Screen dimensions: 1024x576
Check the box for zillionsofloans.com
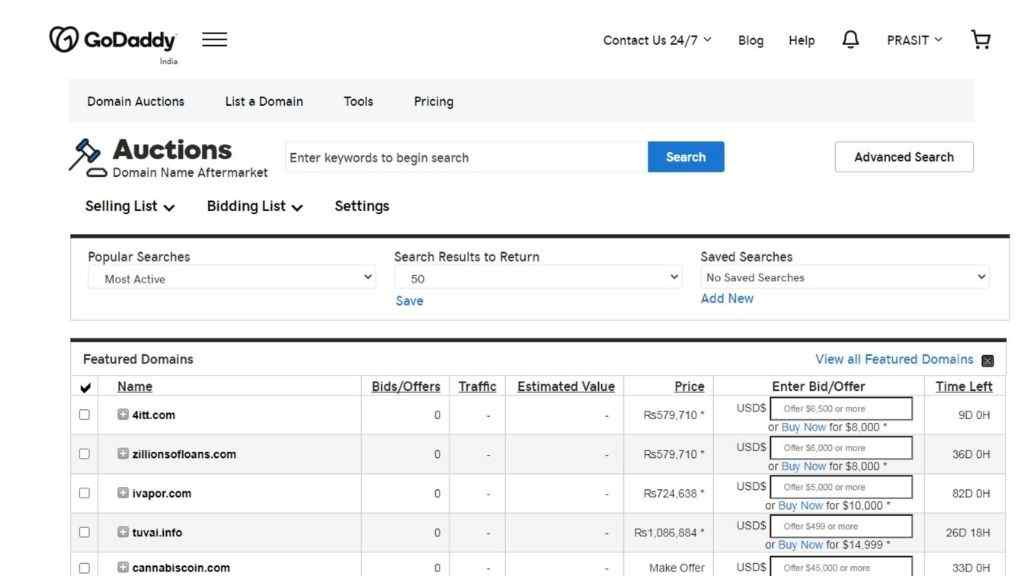pyautogui.click(x=84, y=454)
